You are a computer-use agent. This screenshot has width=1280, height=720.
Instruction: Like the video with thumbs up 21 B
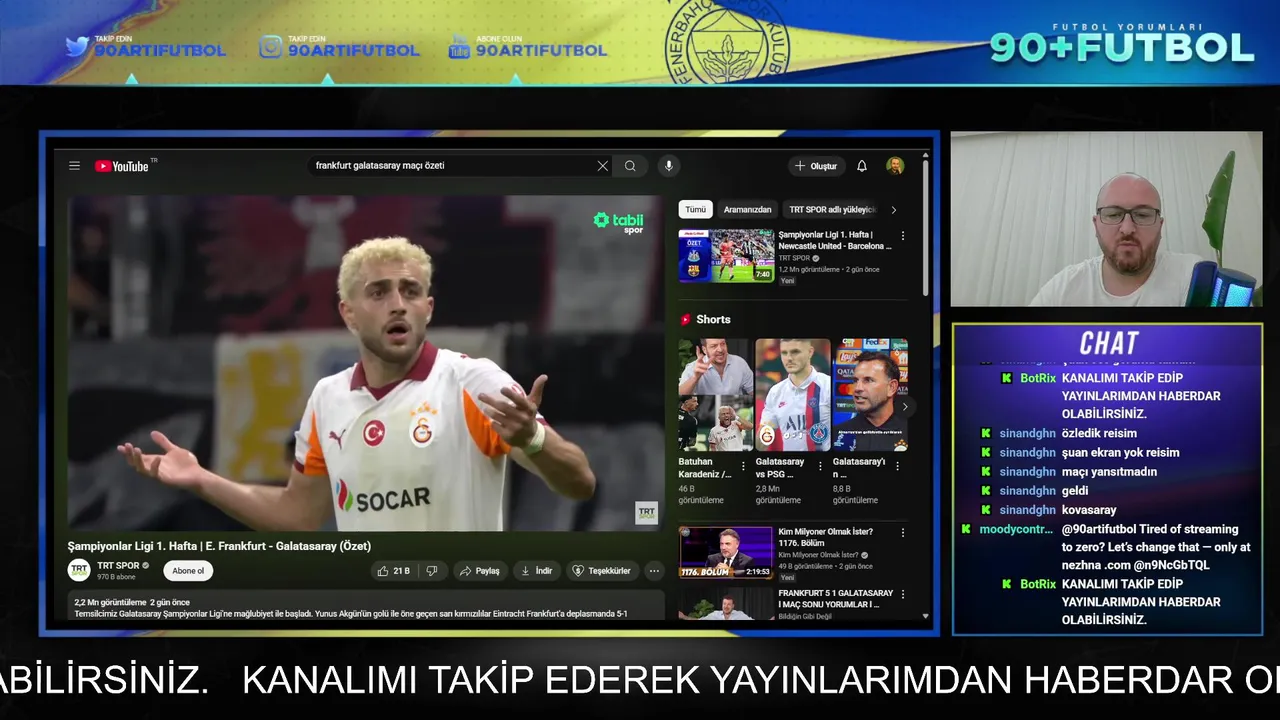click(393, 571)
